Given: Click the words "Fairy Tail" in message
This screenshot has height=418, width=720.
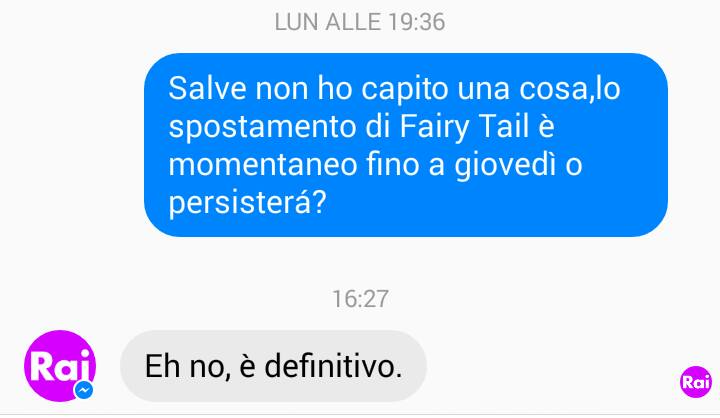Looking at the screenshot, I should 464,126.
